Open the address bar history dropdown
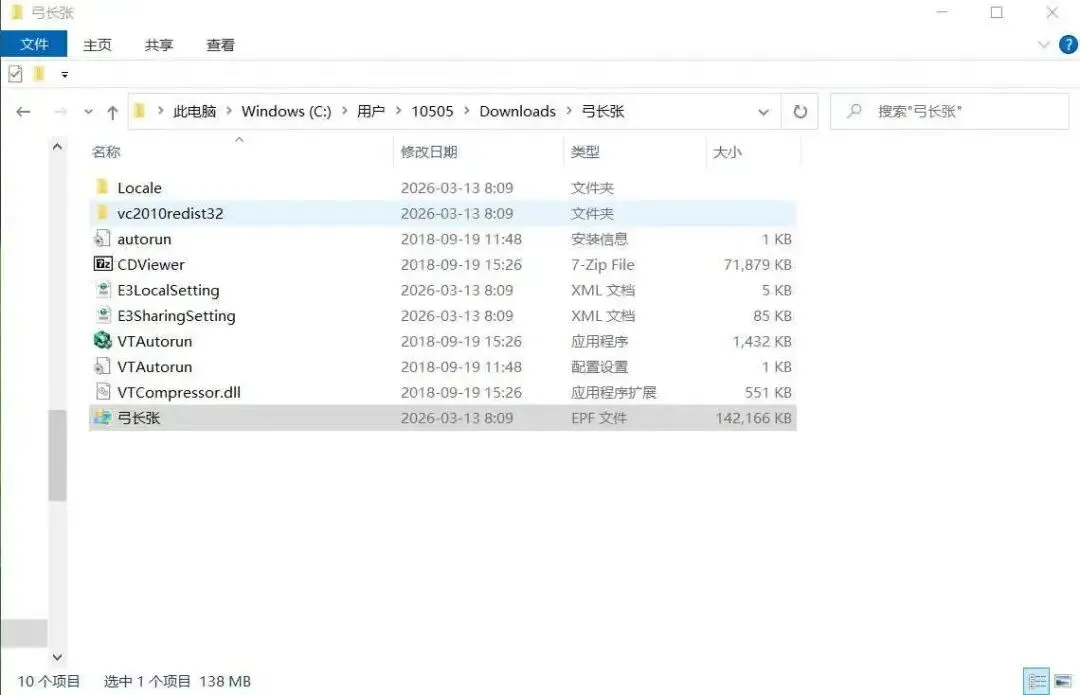Viewport: 1080px width, 695px height. [763, 112]
